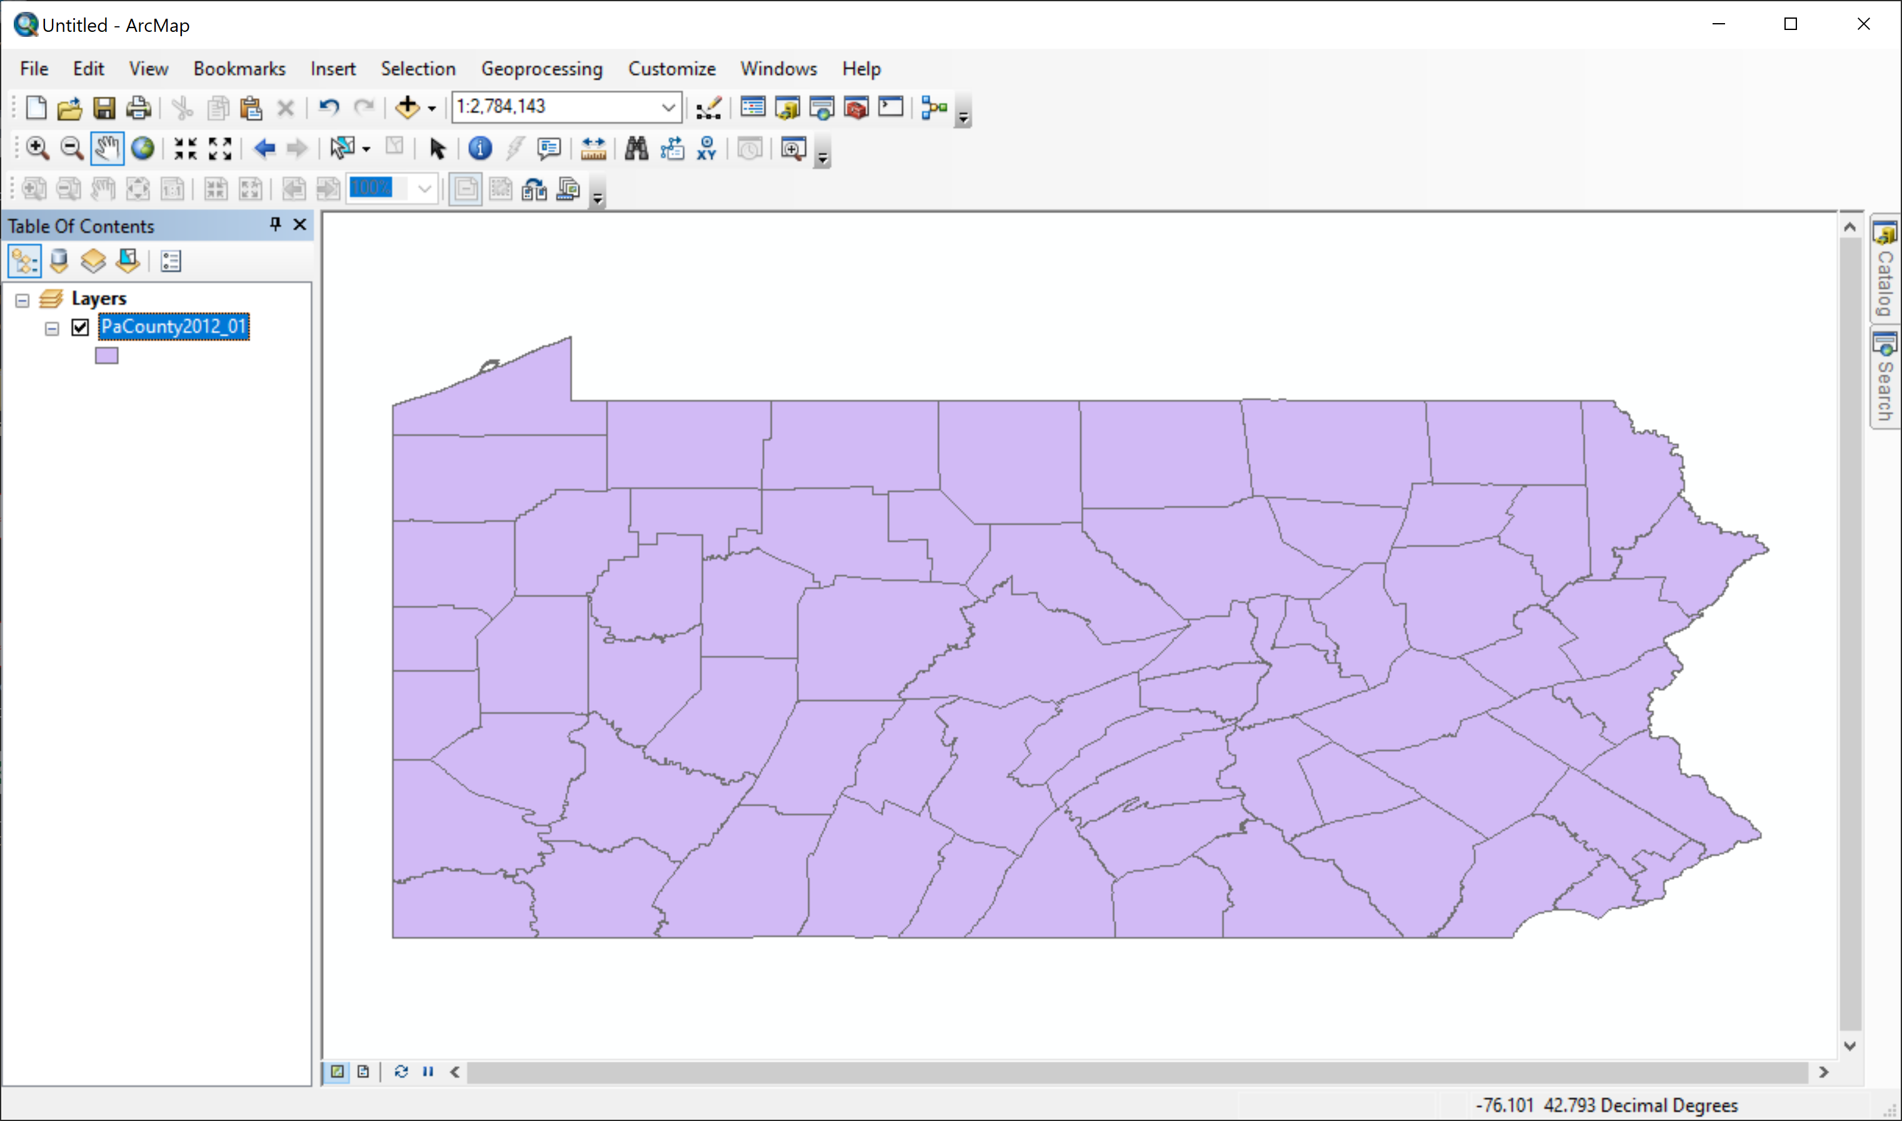Switch TOC to List By Visibility
The image size is (1902, 1121).
pos(93,261)
